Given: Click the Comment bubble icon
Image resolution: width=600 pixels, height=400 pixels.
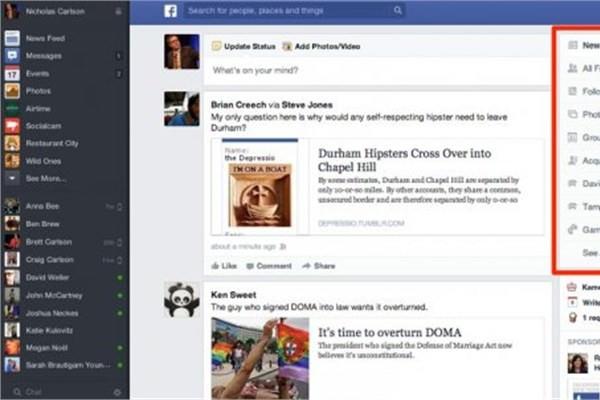Looking at the screenshot, I should (250, 266).
